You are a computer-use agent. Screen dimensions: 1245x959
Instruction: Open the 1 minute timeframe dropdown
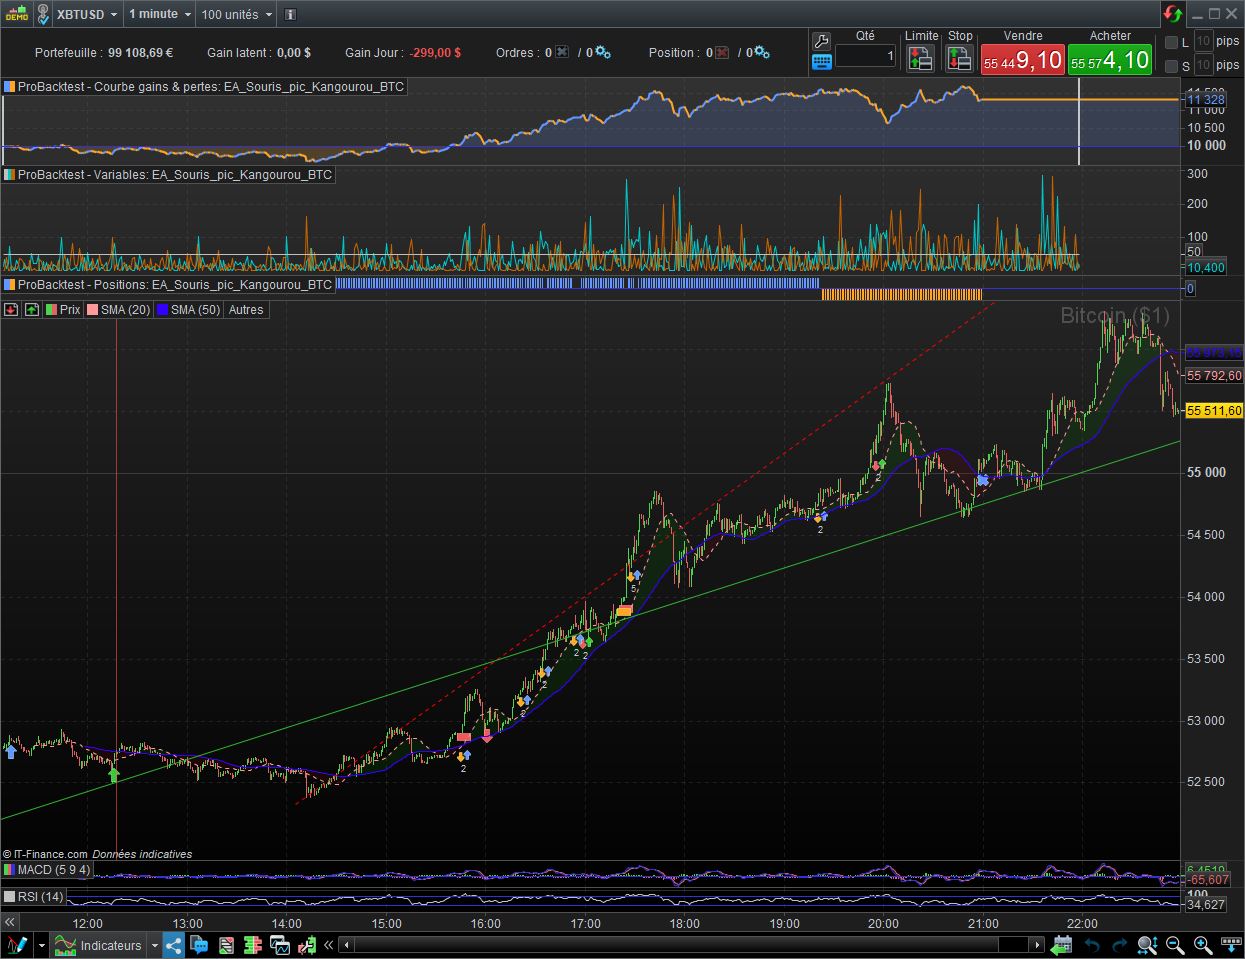[x=159, y=14]
